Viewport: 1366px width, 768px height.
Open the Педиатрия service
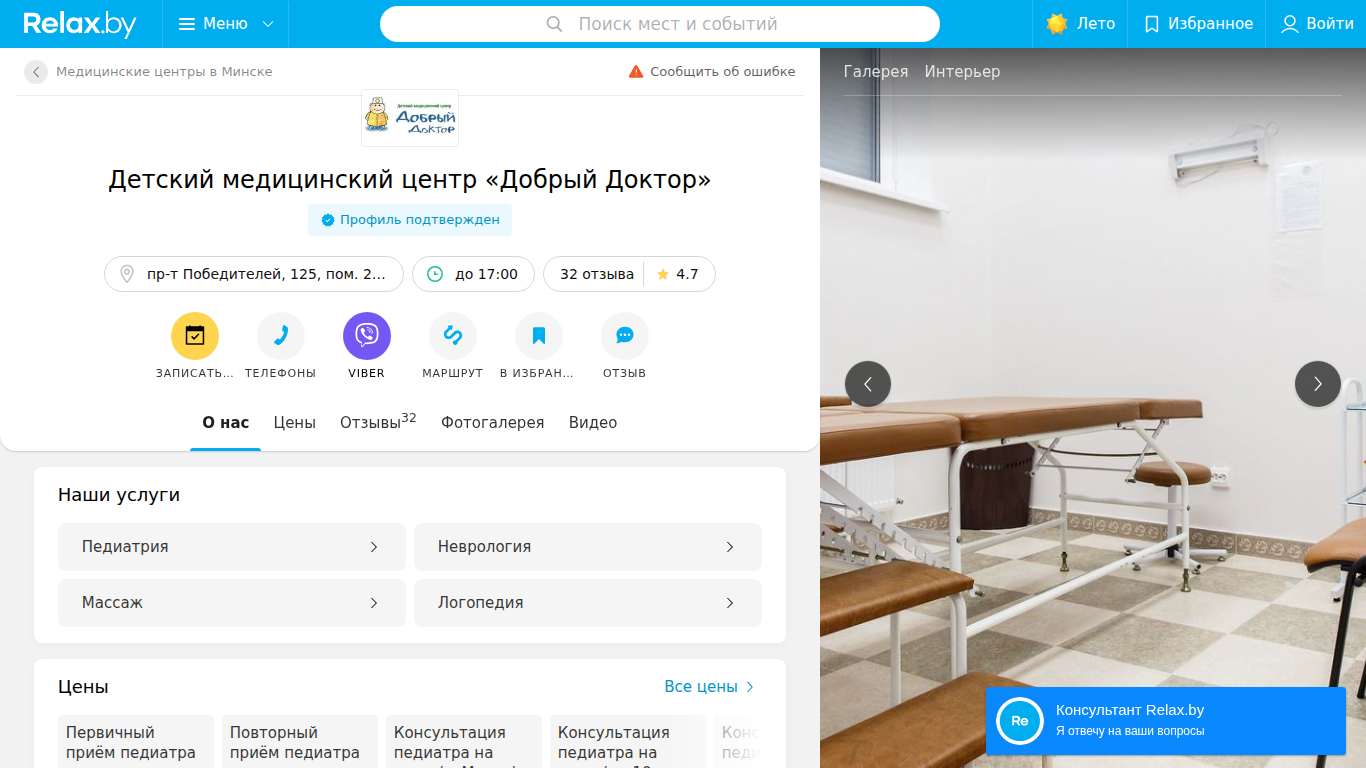point(232,547)
